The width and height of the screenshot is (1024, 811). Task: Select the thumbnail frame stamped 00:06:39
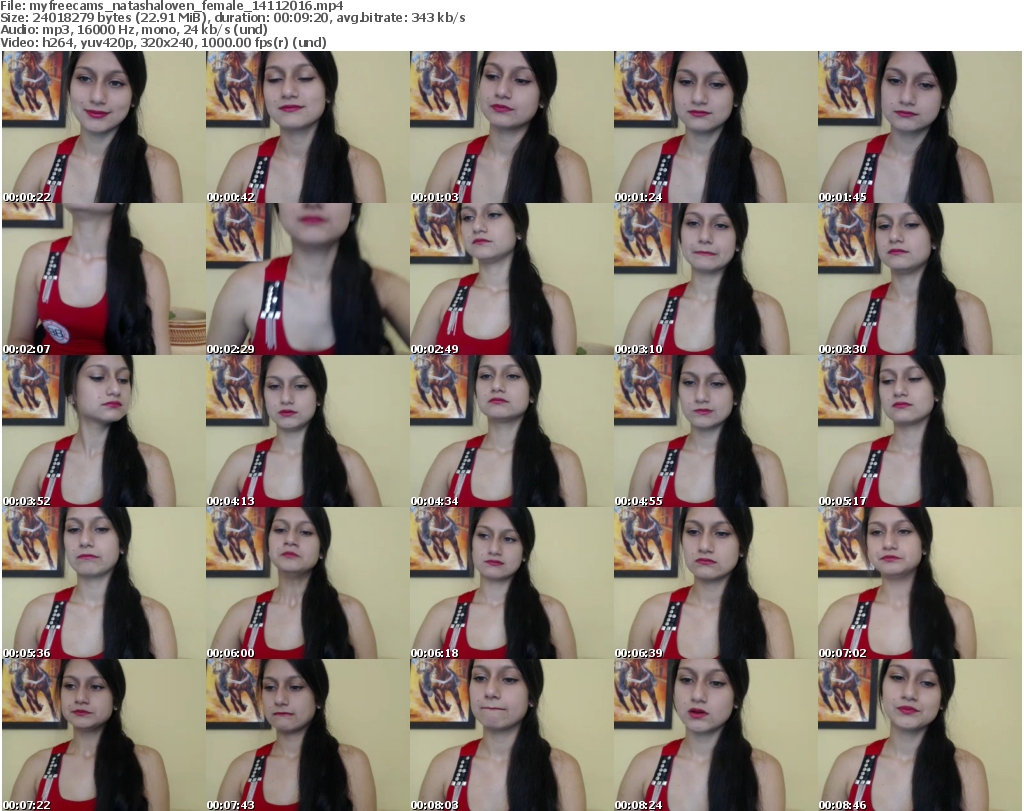[715, 583]
